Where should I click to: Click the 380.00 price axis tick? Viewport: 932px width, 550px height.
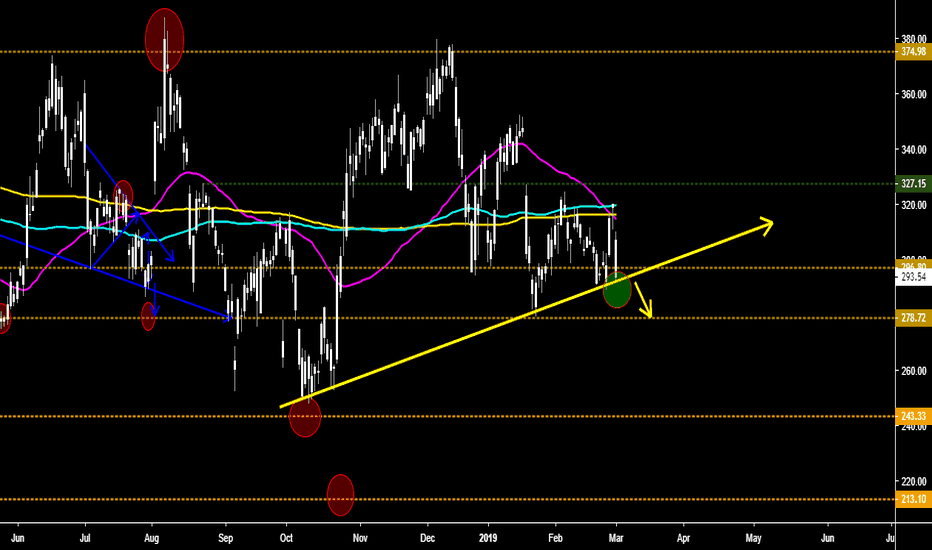pyautogui.click(x=914, y=39)
